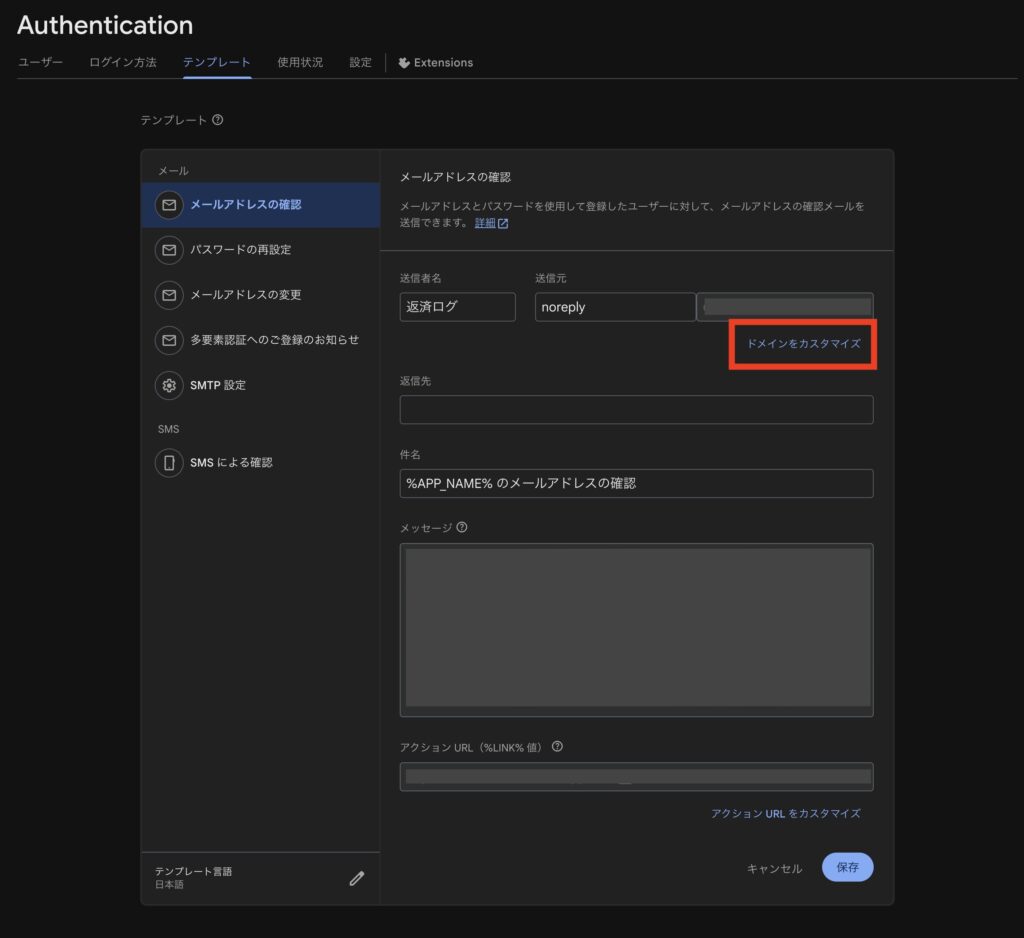Switch to the ユーザー tab

[x=41, y=62]
